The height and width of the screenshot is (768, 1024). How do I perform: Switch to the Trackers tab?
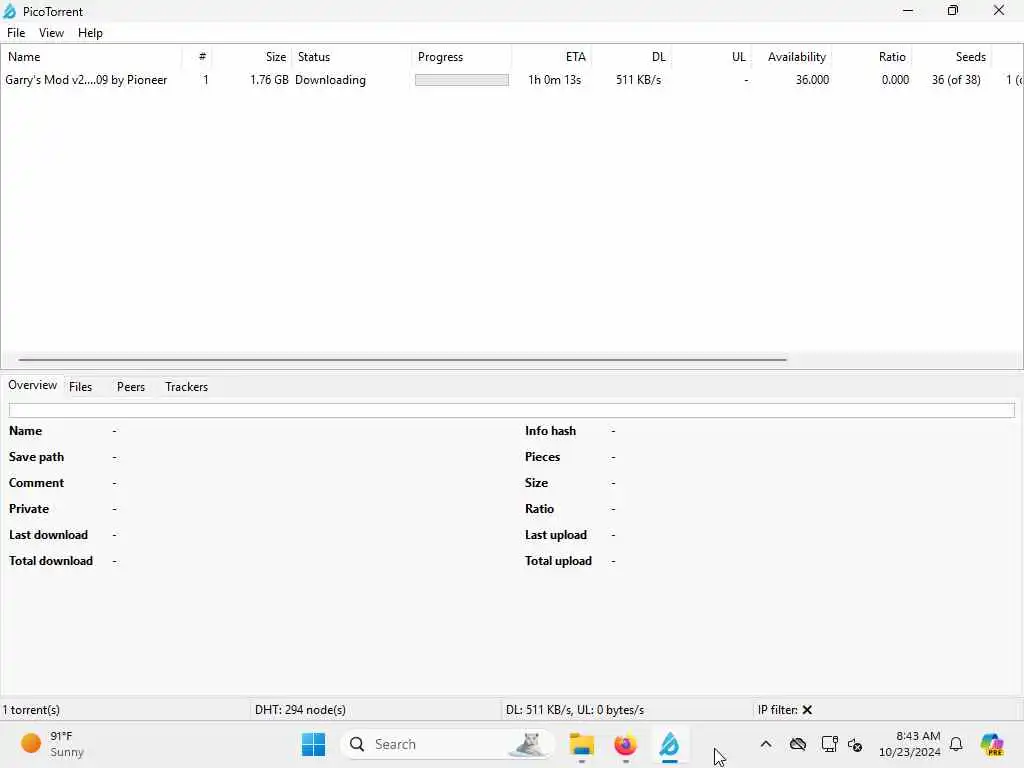(186, 387)
